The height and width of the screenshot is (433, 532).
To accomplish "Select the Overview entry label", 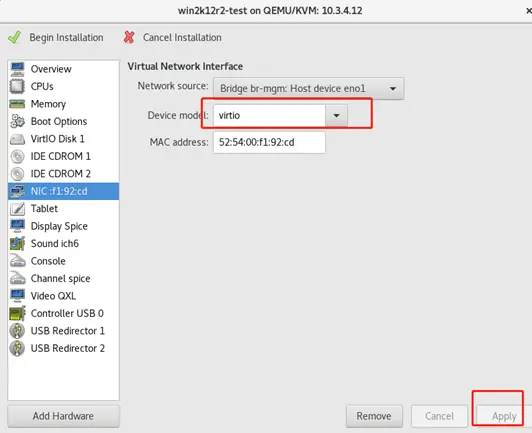I will point(51,69).
